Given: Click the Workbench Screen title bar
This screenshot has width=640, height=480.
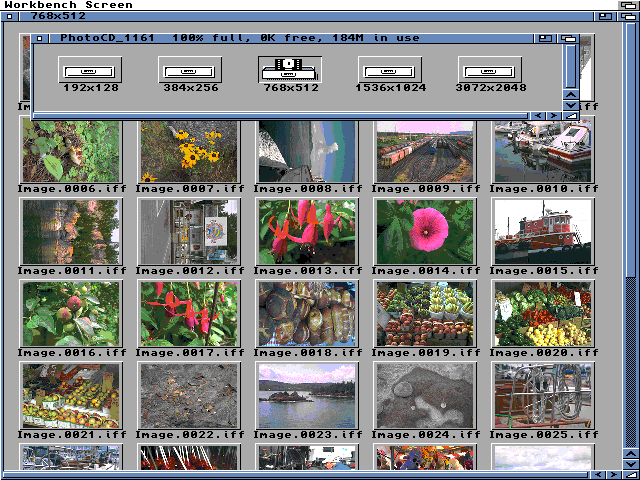Looking at the screenshot, I should tap(309, 5).
